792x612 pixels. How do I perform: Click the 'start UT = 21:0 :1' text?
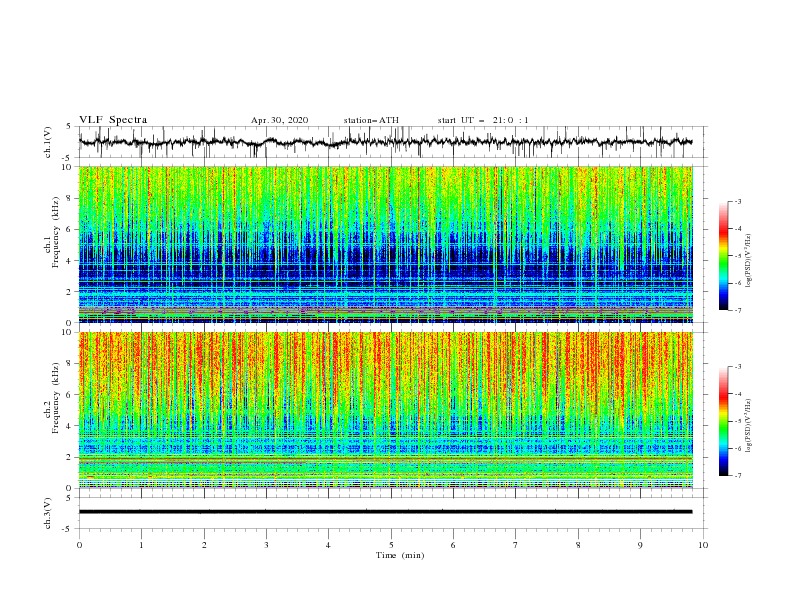[483, 120]
